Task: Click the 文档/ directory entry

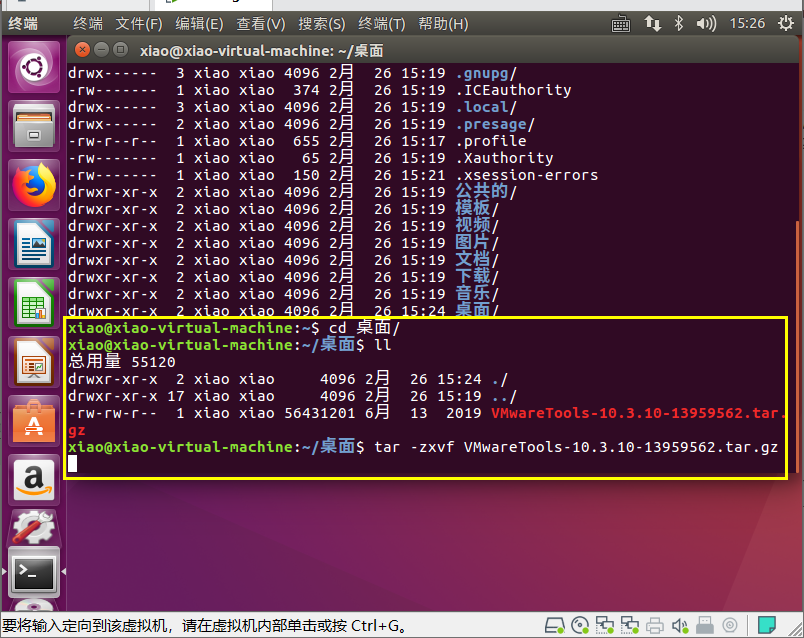Action: pyautogui.click(x=477, y=260)
